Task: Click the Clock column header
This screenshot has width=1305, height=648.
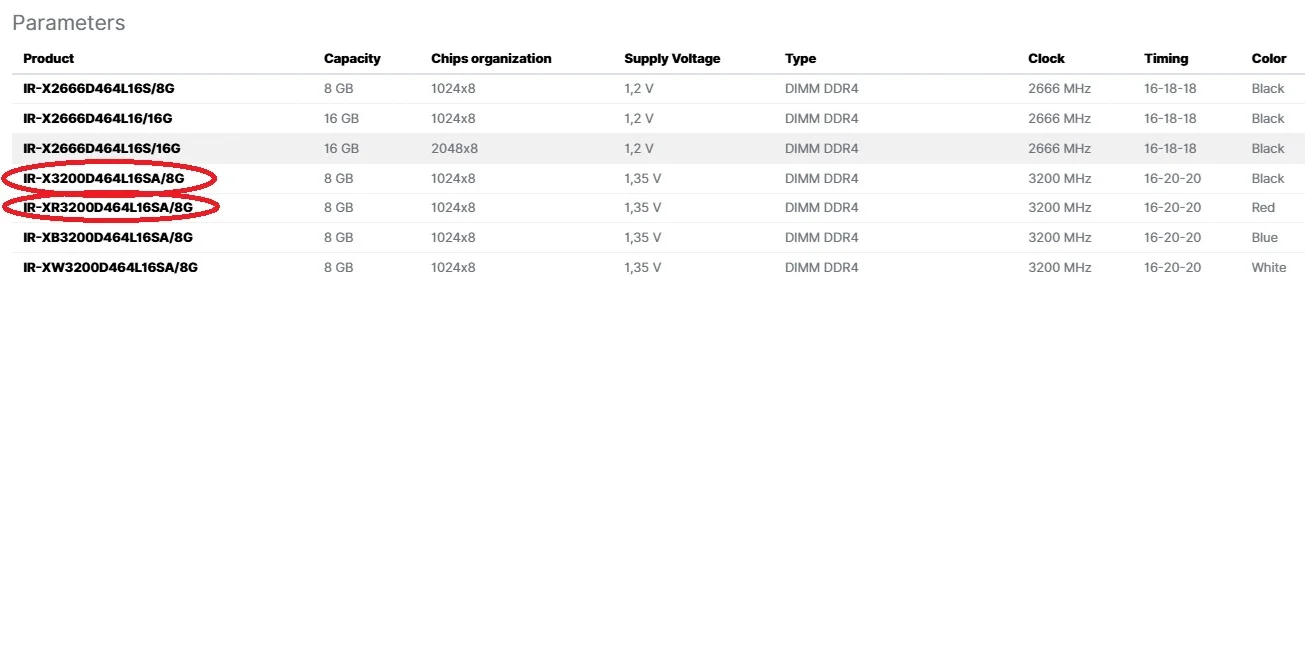Action: click(x=1046, y=58)
